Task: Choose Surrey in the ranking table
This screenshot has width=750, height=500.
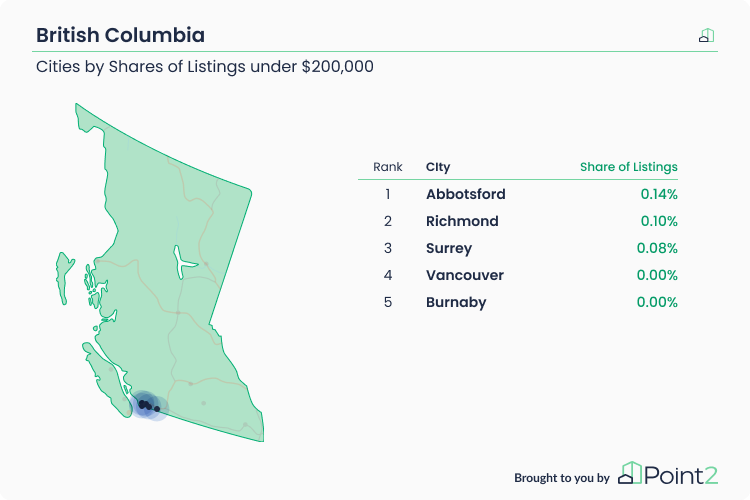Action: click(449, 248)
